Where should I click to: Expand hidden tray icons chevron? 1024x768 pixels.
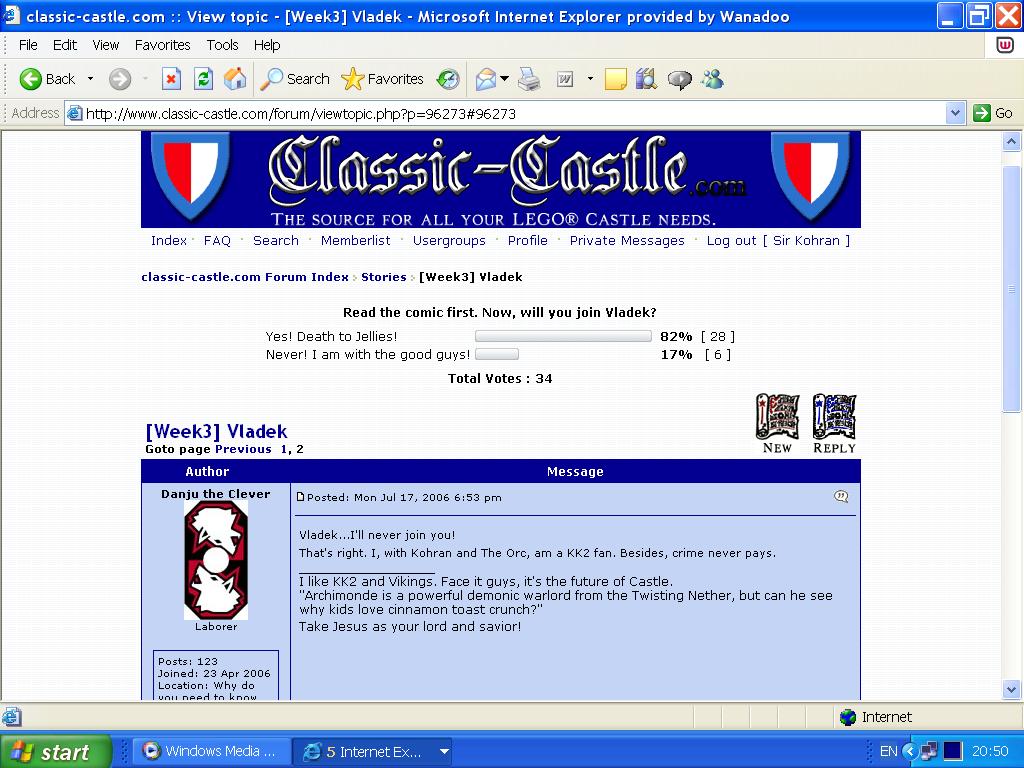pyautogui.click(x=908, y=751)
